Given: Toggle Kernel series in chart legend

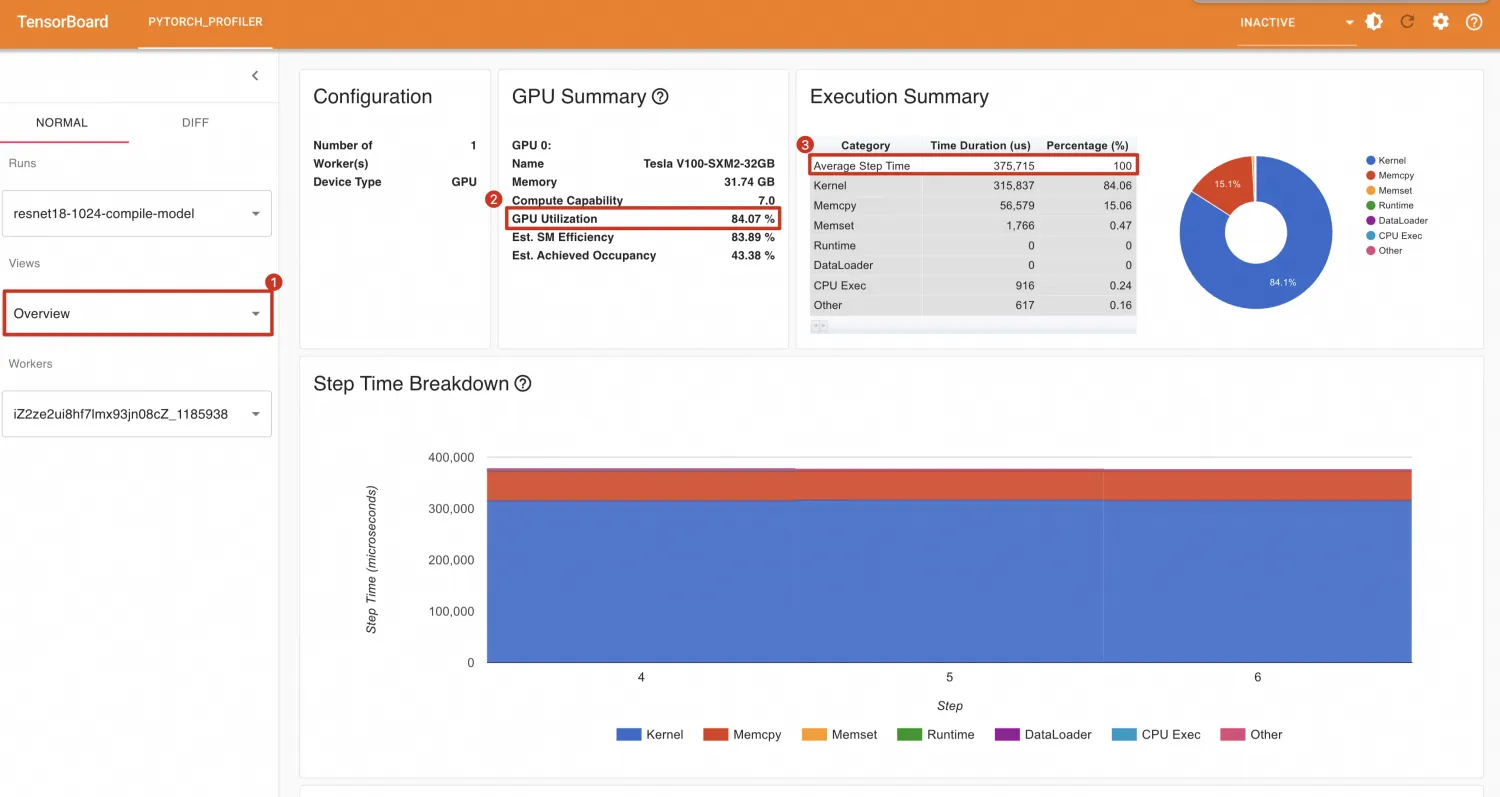Looking at the screenshot, I should (x=650, y=734).
